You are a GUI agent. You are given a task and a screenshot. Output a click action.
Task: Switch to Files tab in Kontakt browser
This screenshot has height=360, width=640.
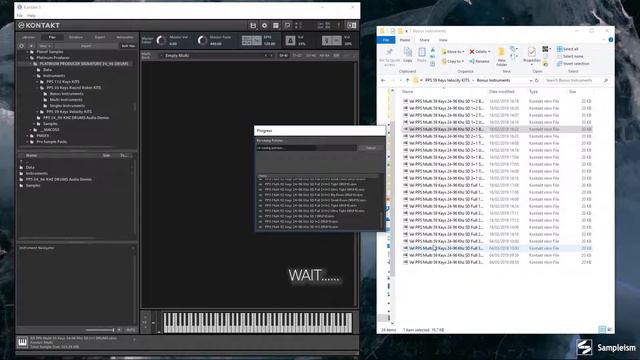click(x=52, y=37)
